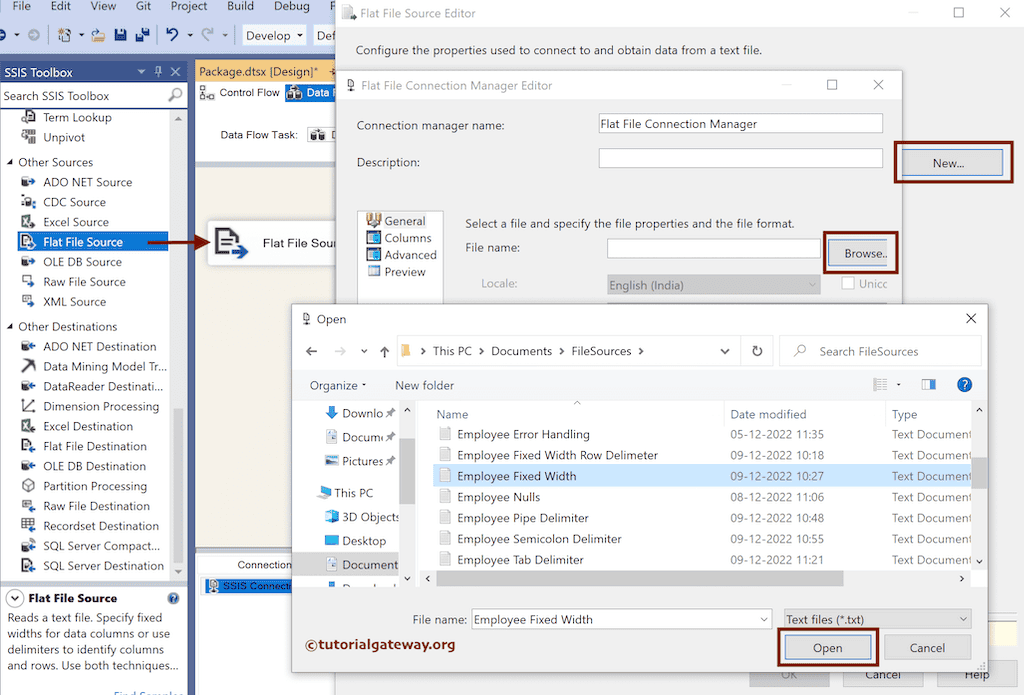Open the Git menu

[x=142, y=6]
